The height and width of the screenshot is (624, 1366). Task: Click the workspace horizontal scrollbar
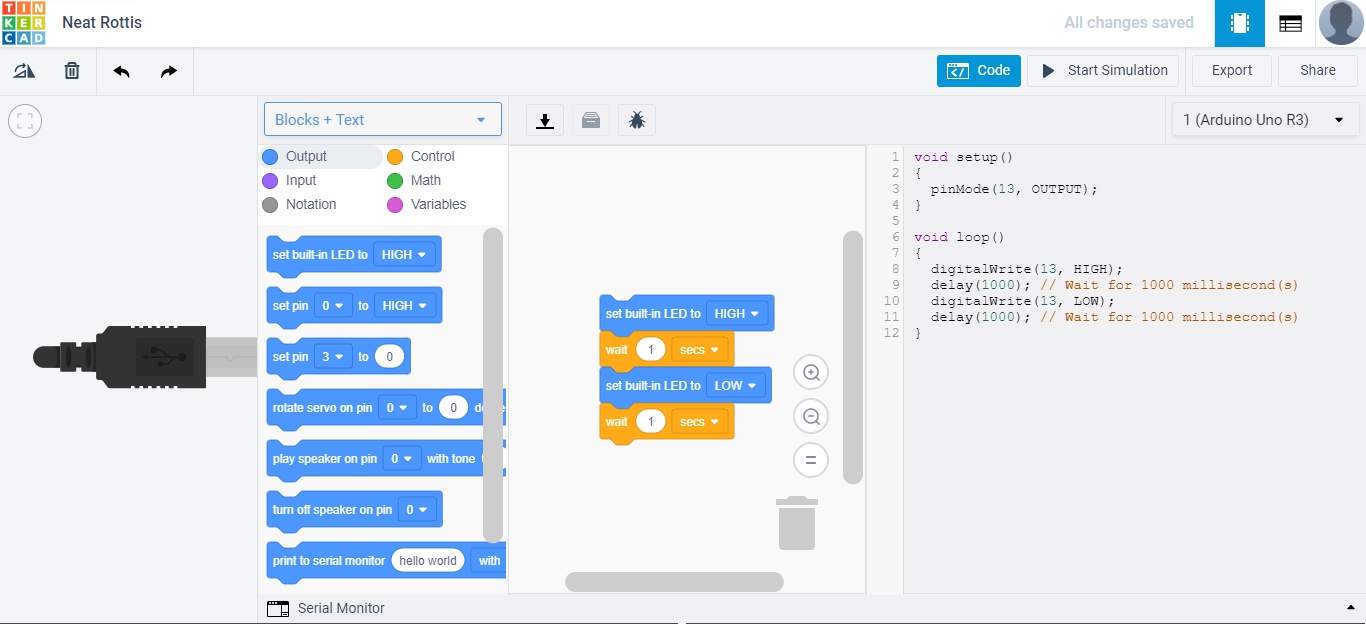coord(674,582)
